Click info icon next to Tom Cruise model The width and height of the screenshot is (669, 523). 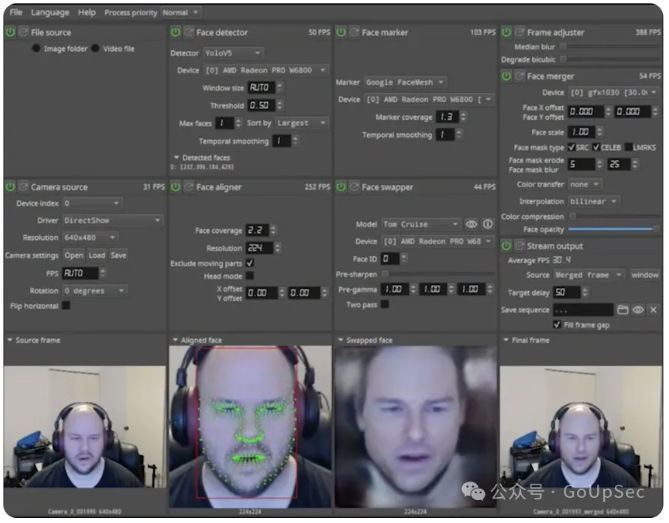(488, 224)
